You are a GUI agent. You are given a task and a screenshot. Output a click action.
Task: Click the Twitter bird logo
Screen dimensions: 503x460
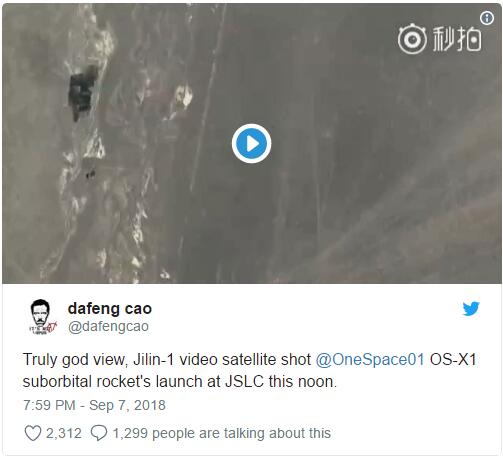point(471,308)
